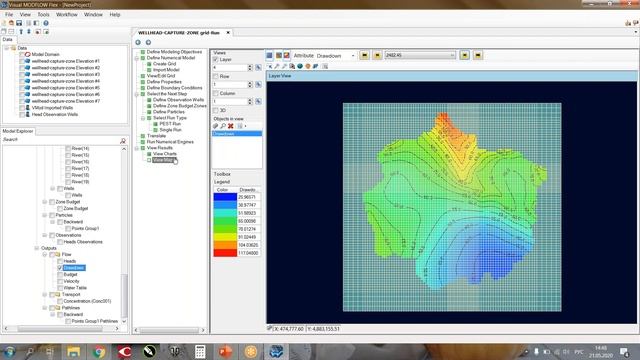640x360 pixels.
Task: Collapse the Select Run Type workflow node
Action: click(143, 118)
